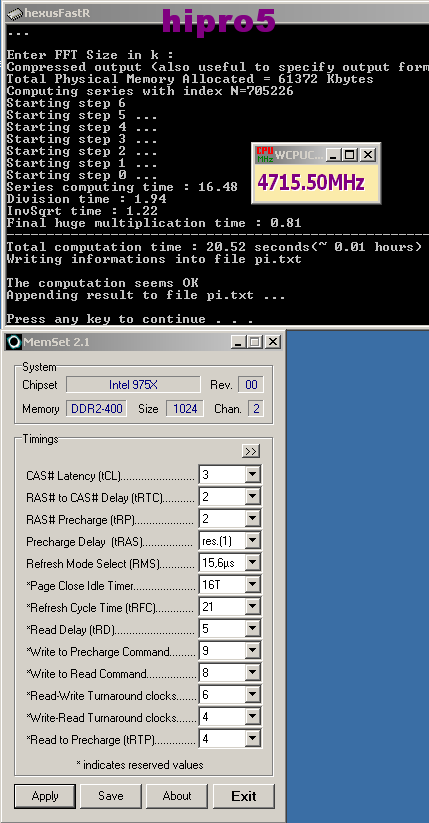Open Read-Write Turnaround clocks dropdown
Screen dimensions: 429x823
253,695
